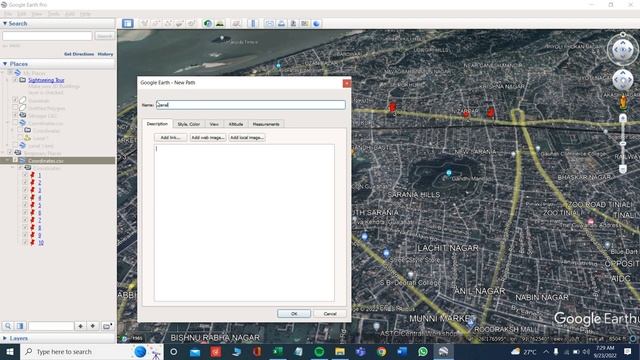Click the Windows Start button
Screen dimensions: 640x360
pos(10,351)
